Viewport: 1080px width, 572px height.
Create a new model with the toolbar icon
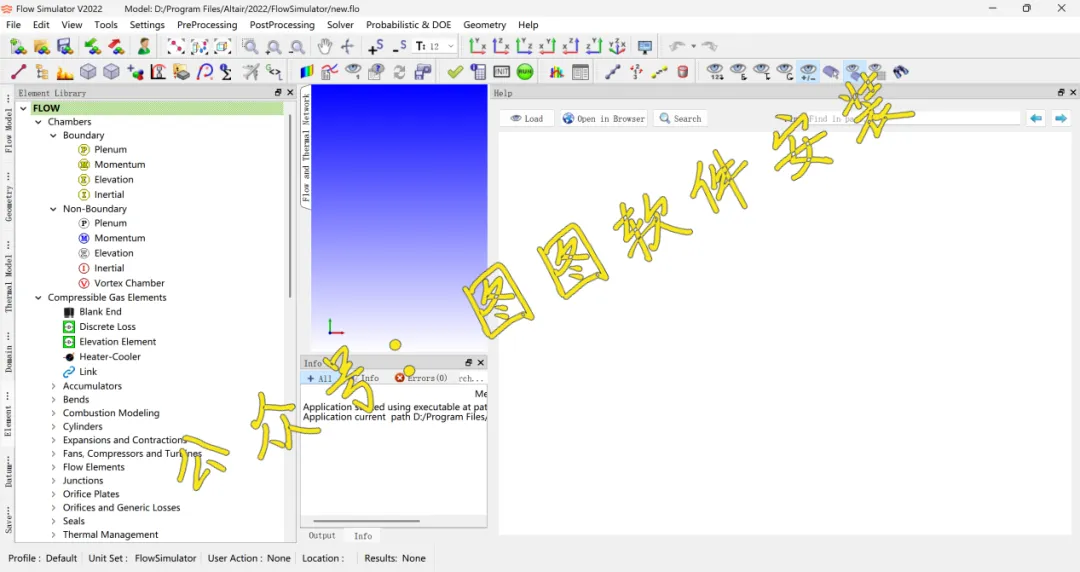pos(19,47)
